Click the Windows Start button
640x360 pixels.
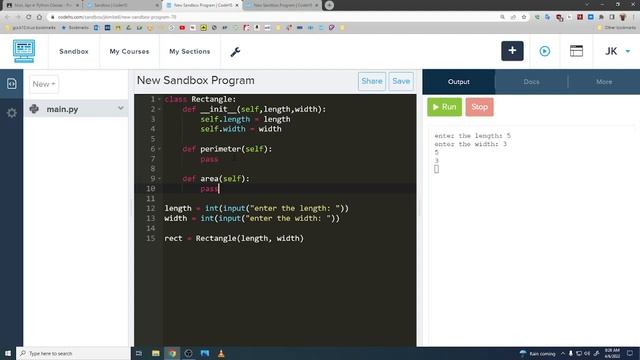click(x=8, y=353)
